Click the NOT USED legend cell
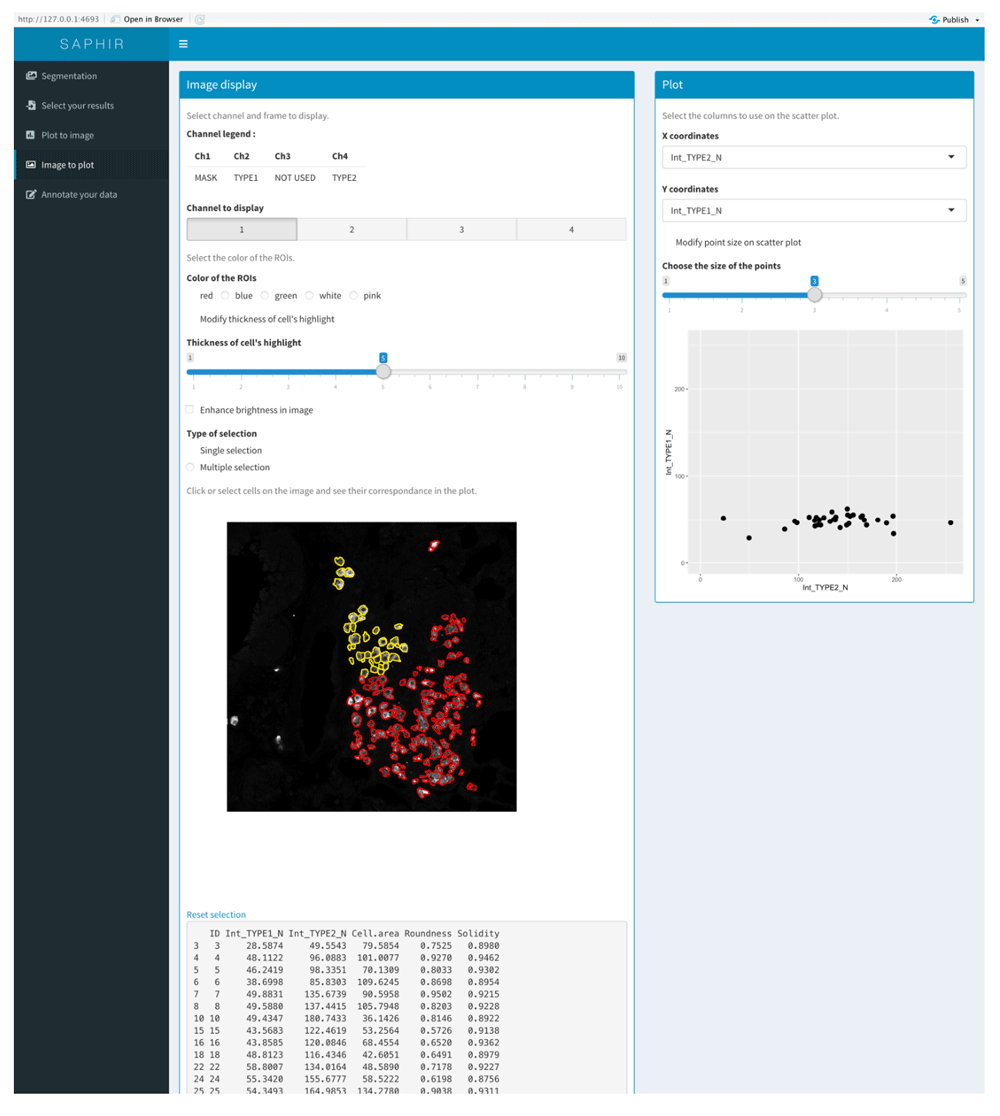The height and width of the screenshot is (1116, 1000). [x=295, y=178]
